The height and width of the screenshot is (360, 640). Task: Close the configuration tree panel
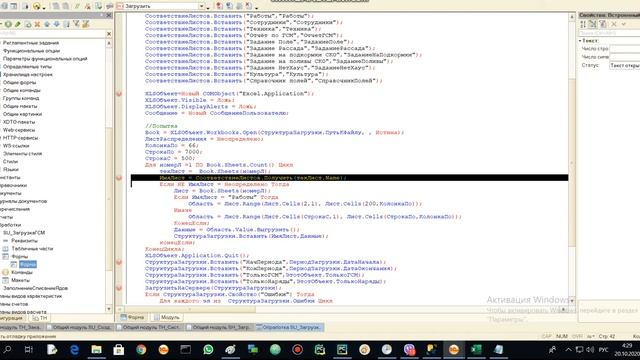[x=109, y=16]
